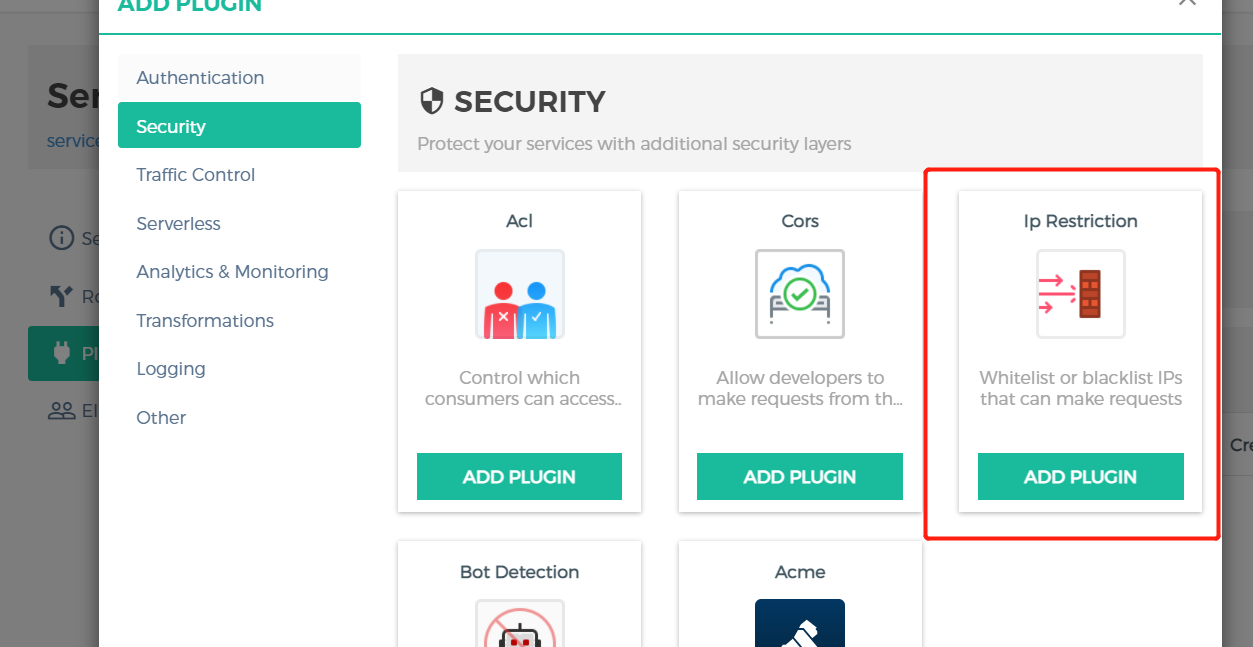
Task: Switch to Traffic Control plugins
Action: (196, 175)
